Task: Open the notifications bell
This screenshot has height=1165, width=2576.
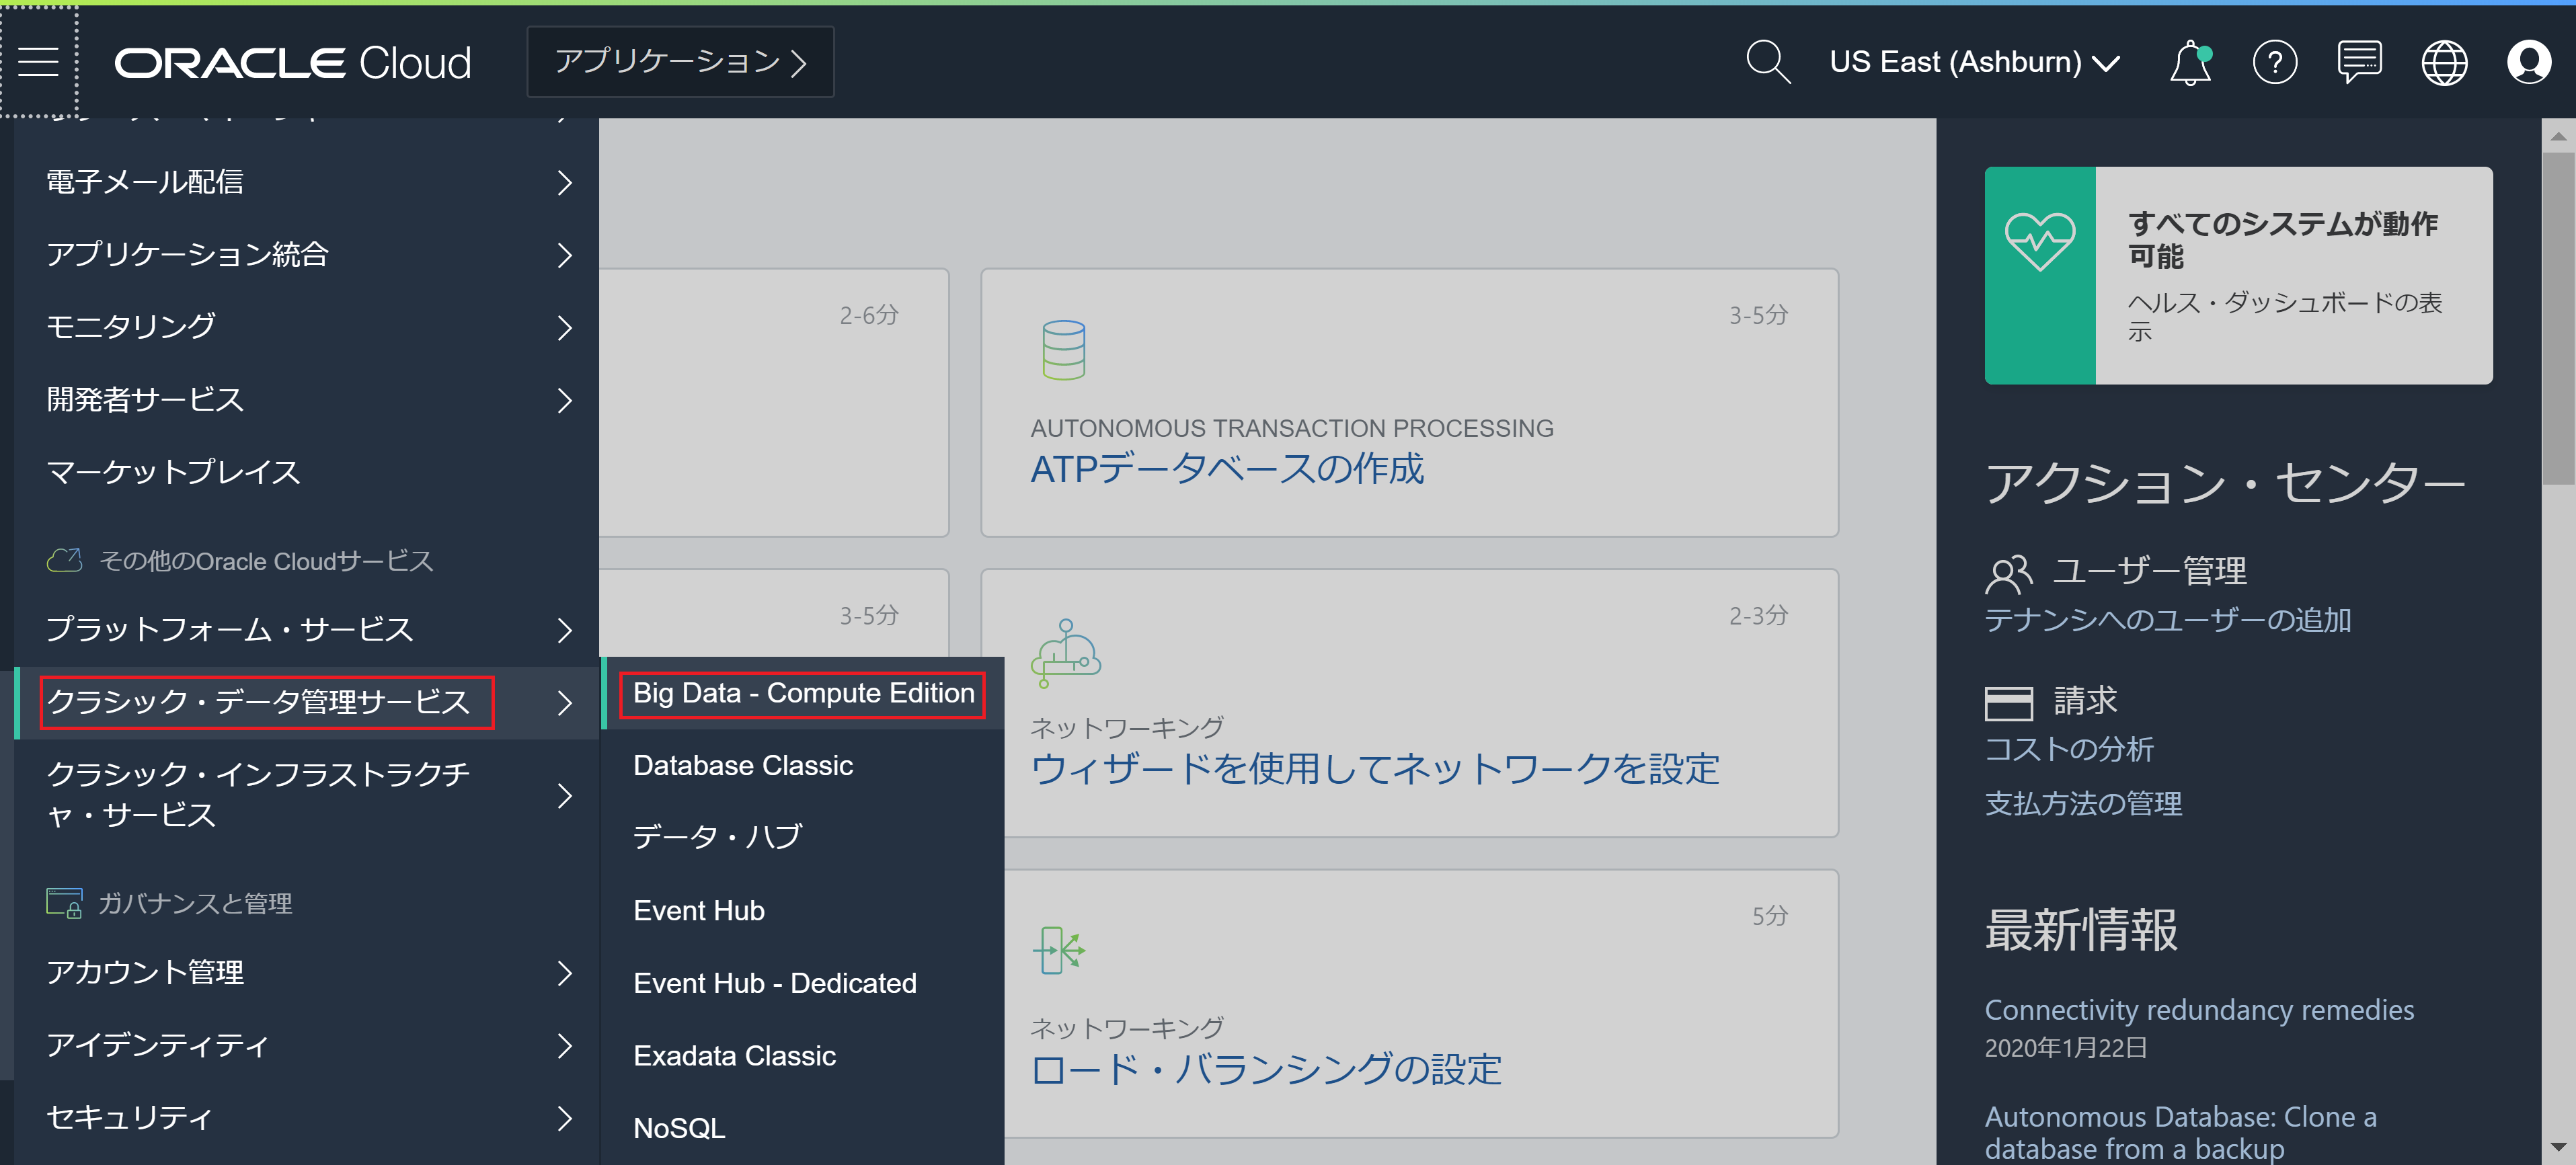Action: [2189, 62]
